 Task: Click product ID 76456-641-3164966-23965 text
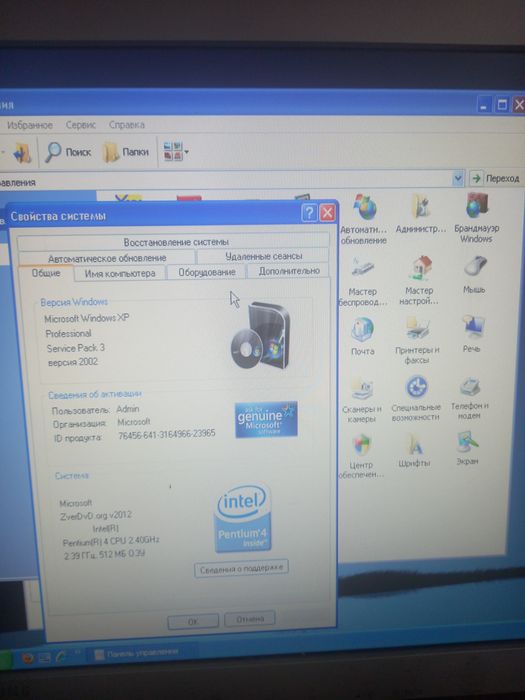[167, 434]
